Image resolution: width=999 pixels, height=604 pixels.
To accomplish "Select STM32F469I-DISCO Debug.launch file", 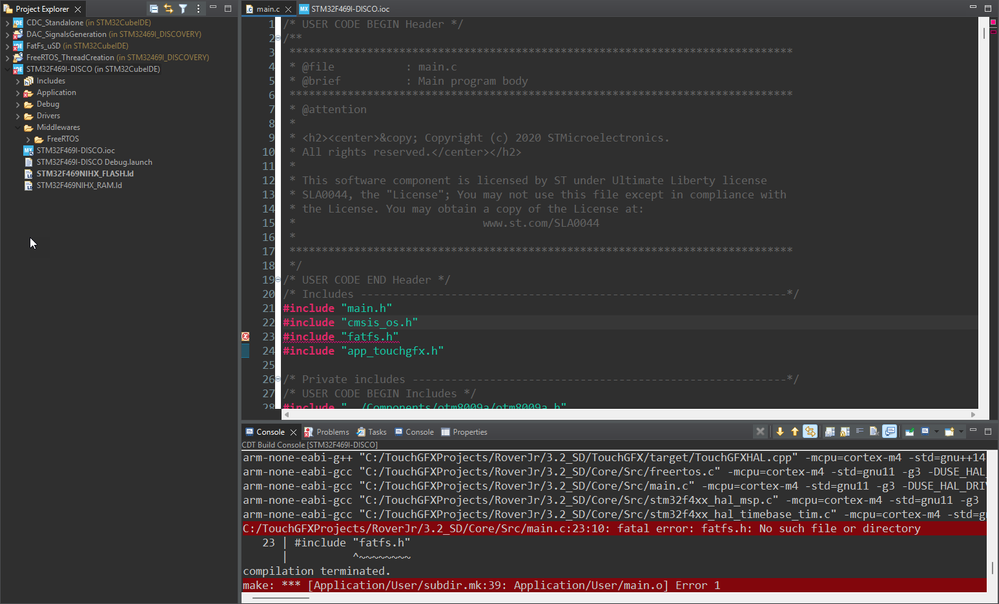I will (94, 162).
